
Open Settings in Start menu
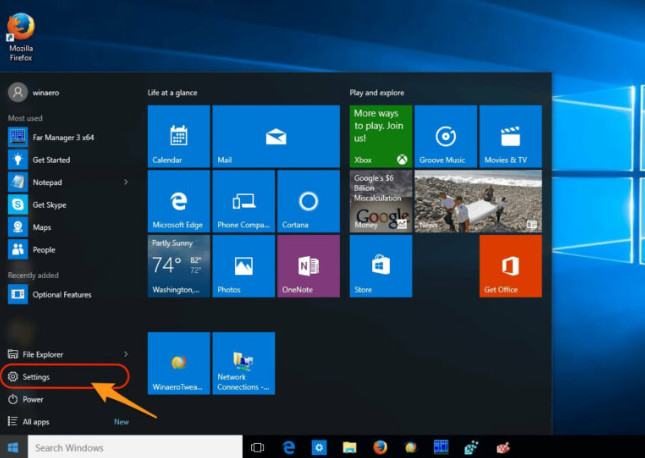[66, 377]
